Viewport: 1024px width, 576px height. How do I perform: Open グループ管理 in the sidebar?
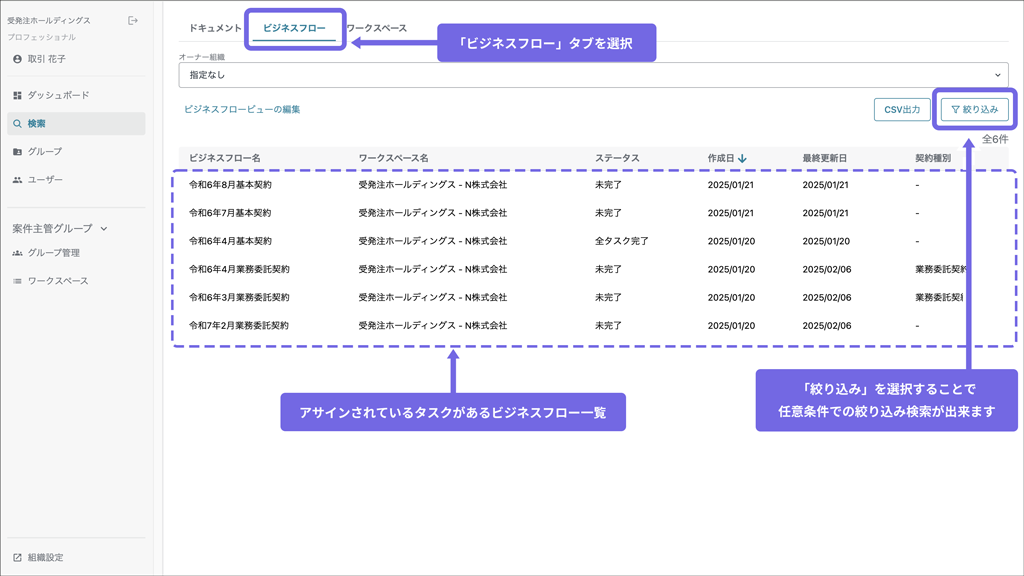(76, 253)
